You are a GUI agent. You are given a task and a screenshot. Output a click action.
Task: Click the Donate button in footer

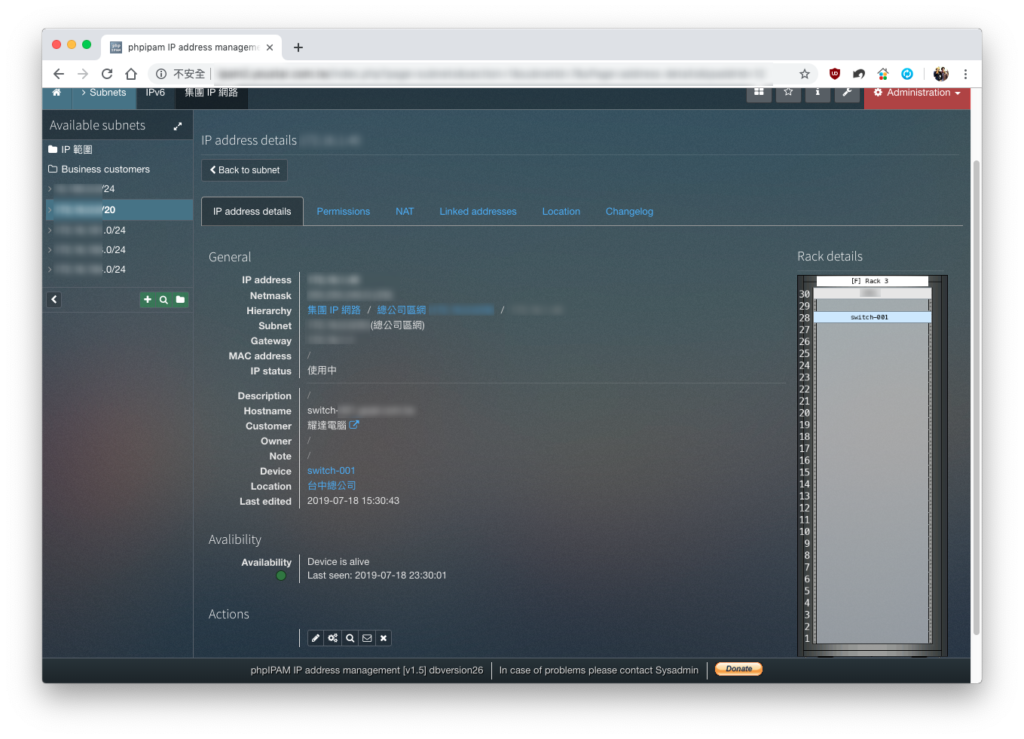(739, 669)
